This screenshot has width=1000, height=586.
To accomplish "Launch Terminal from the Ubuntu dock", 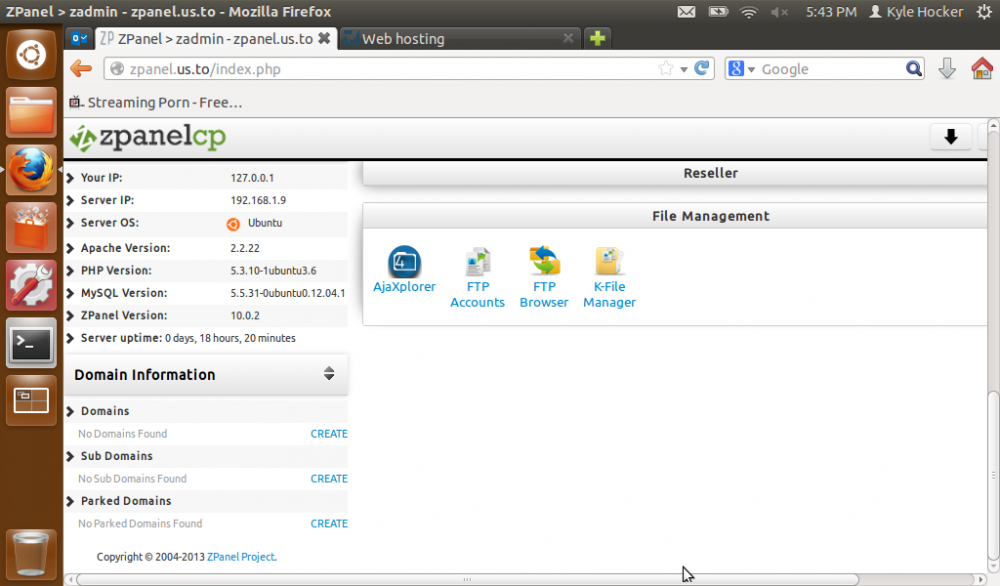I will coord(31,344).
